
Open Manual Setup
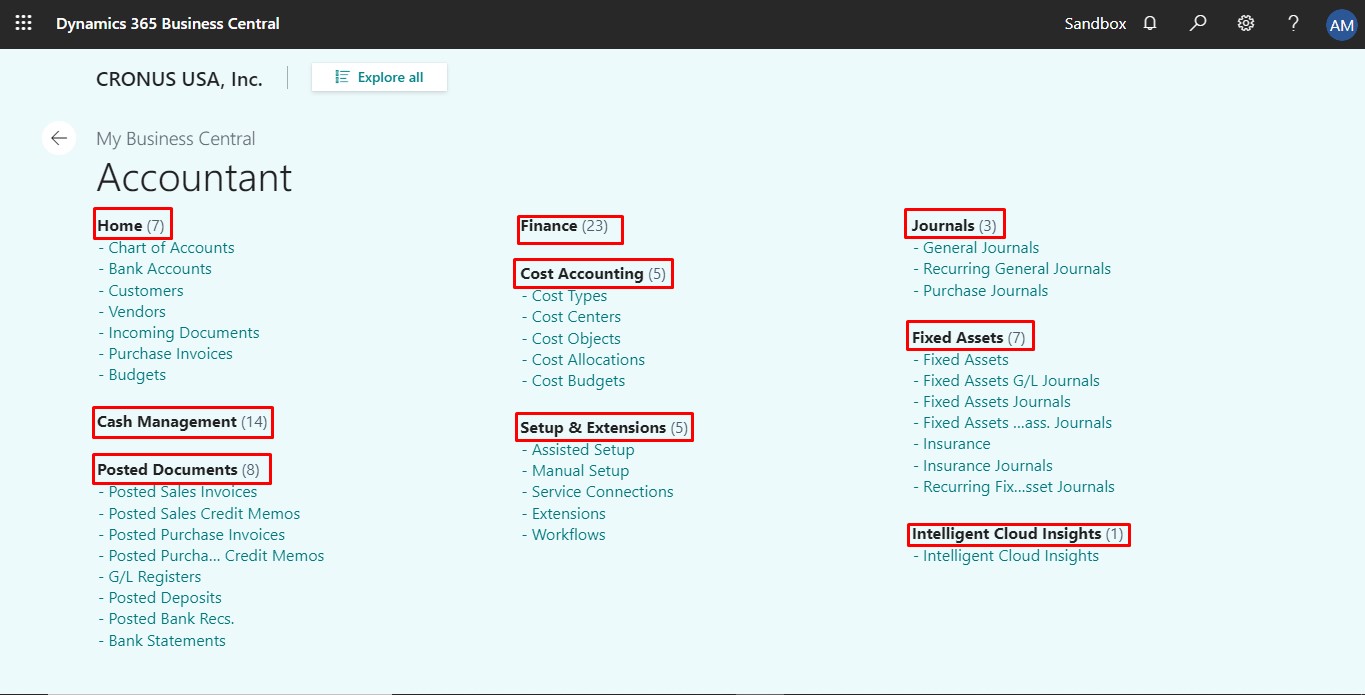pos(580,471)
